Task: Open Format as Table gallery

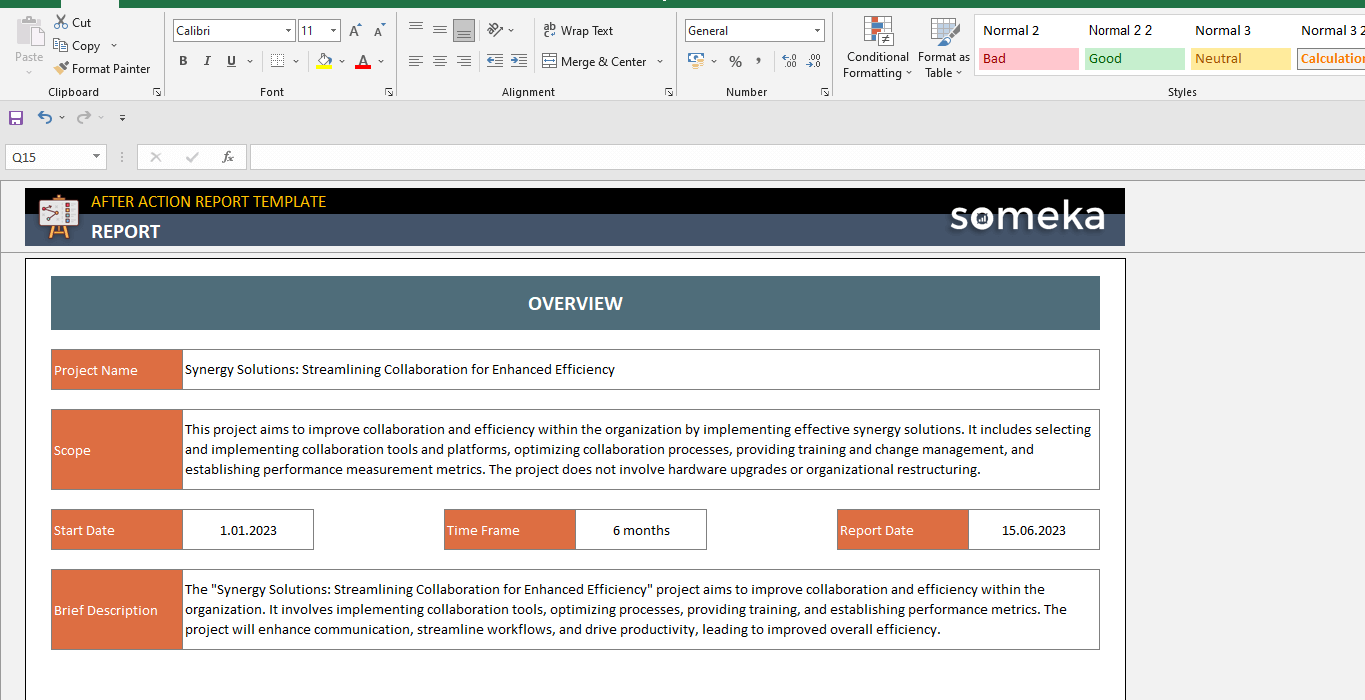Action: tap(944, 48)
